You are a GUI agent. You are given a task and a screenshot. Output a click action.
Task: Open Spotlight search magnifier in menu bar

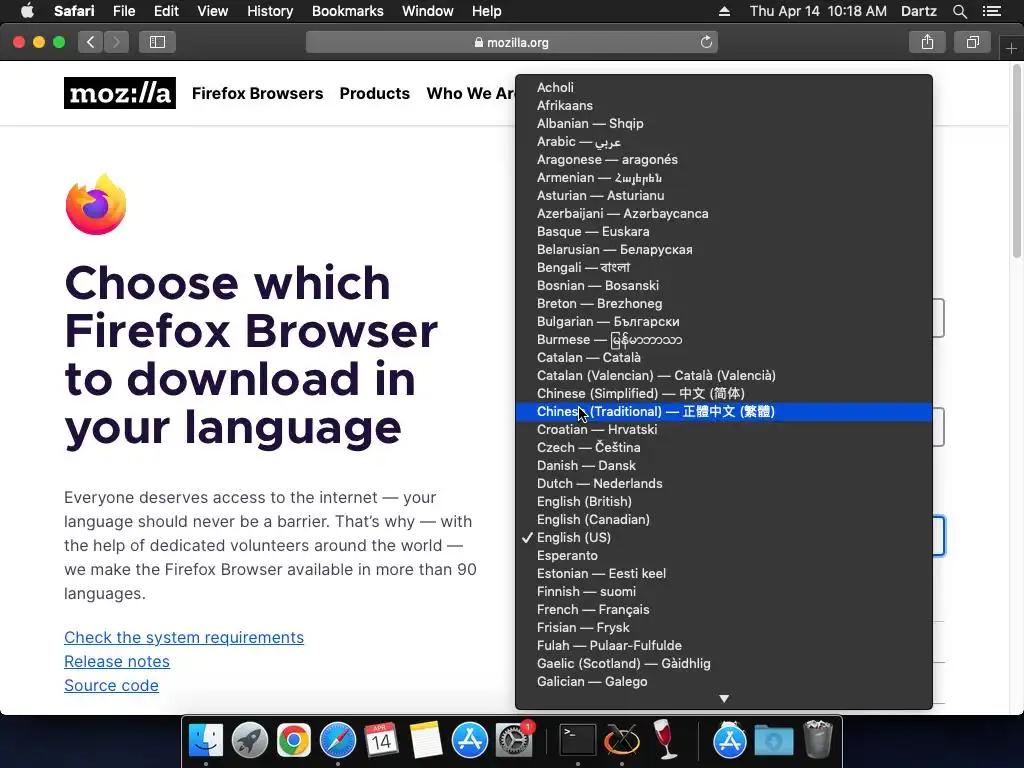960,11
